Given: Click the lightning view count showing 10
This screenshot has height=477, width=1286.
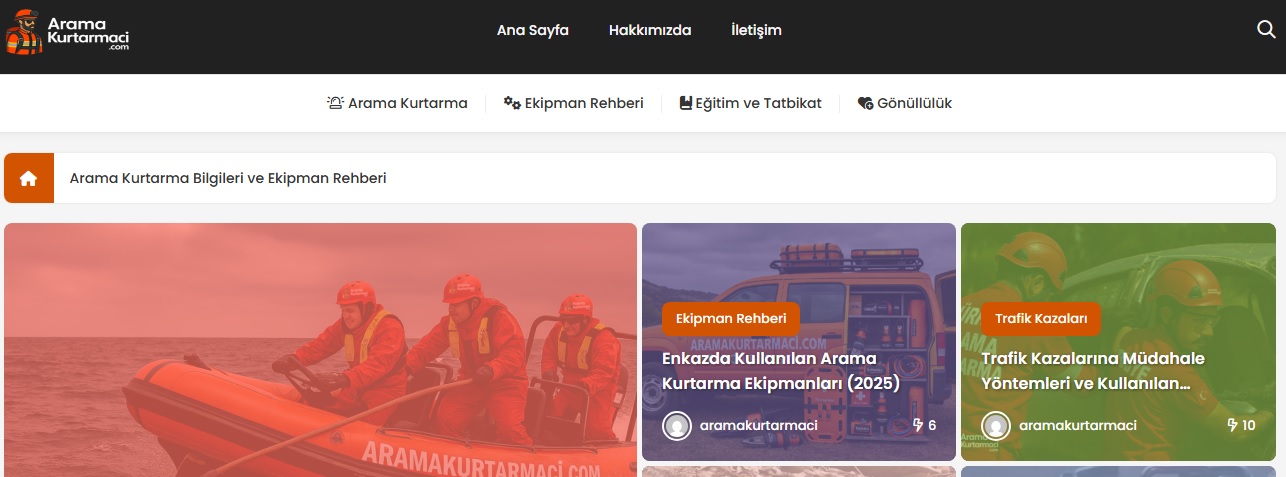Looking at the screenshot, I should pos(1240,426).
